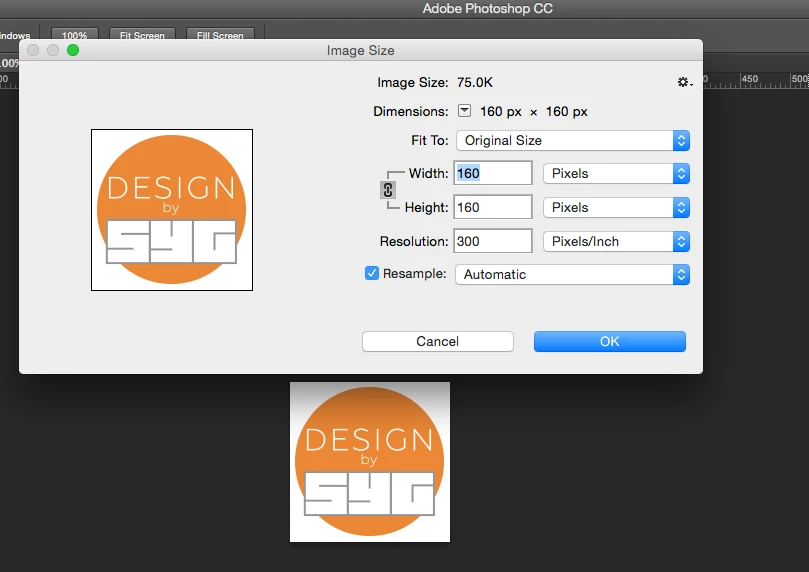Click the Height input field
The width and height of the screenshot is (809, 572).
pos(493,207)
